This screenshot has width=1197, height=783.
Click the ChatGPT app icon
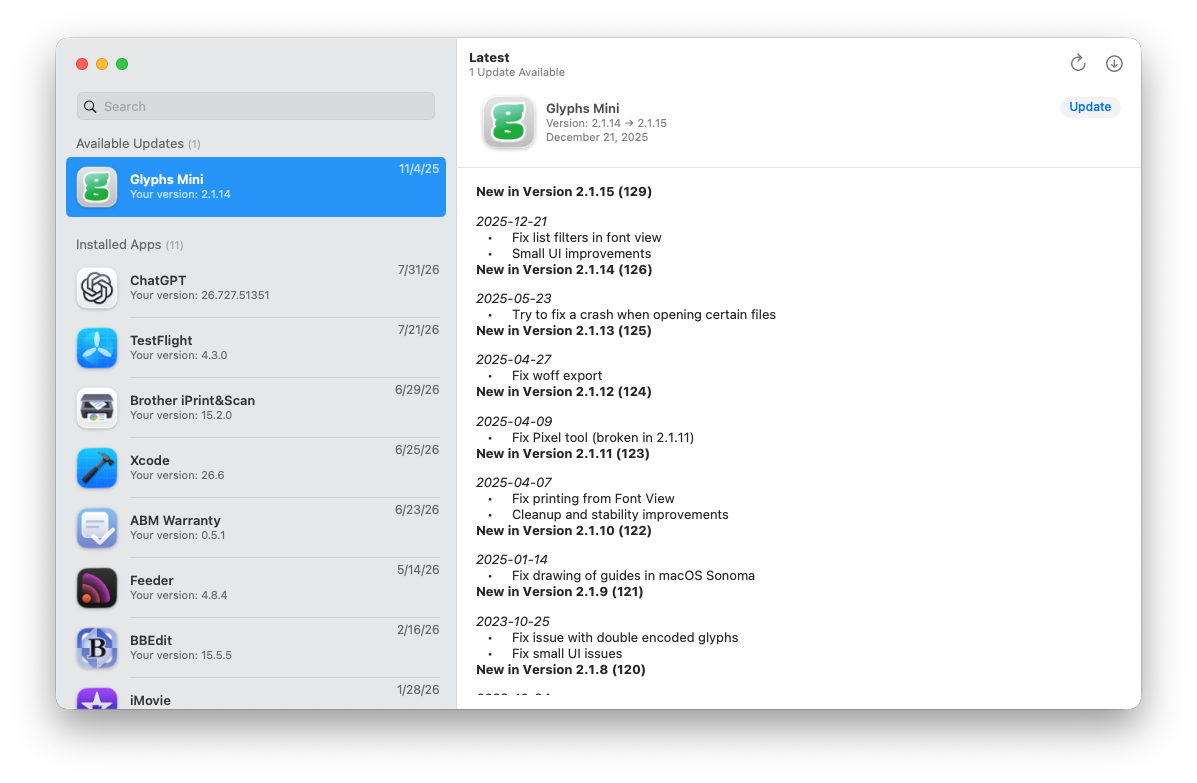coord(97,288)
